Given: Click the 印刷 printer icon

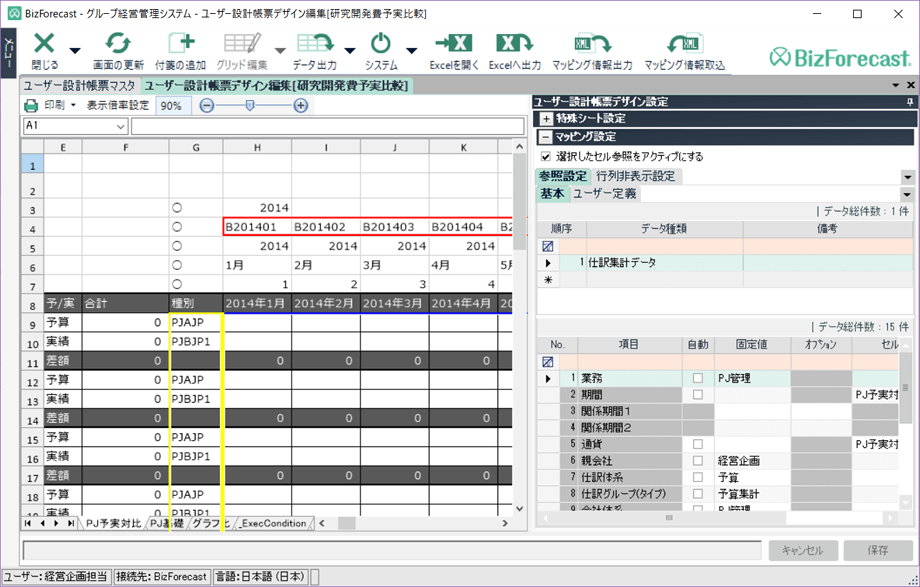Looking at the screenshot, I should pos(31,106).
